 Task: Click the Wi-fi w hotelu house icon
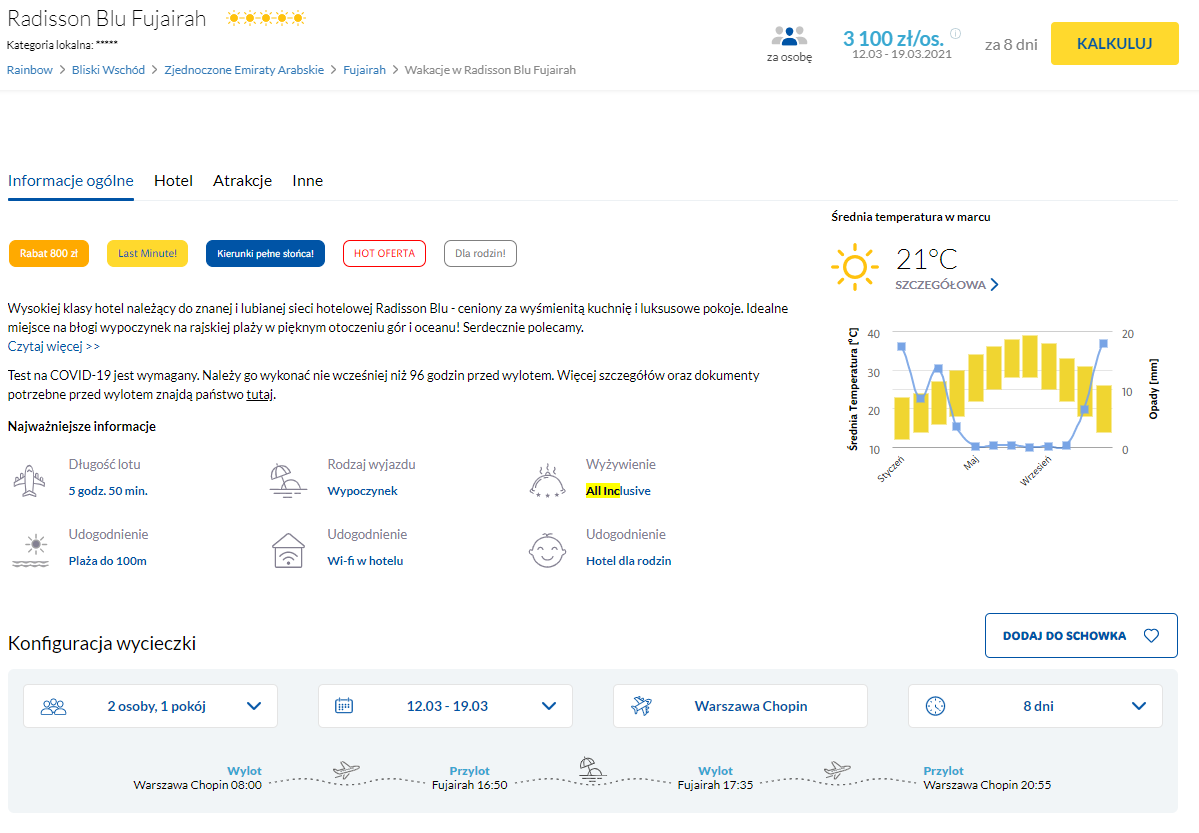pyautogui.click(x=288, y=550)
